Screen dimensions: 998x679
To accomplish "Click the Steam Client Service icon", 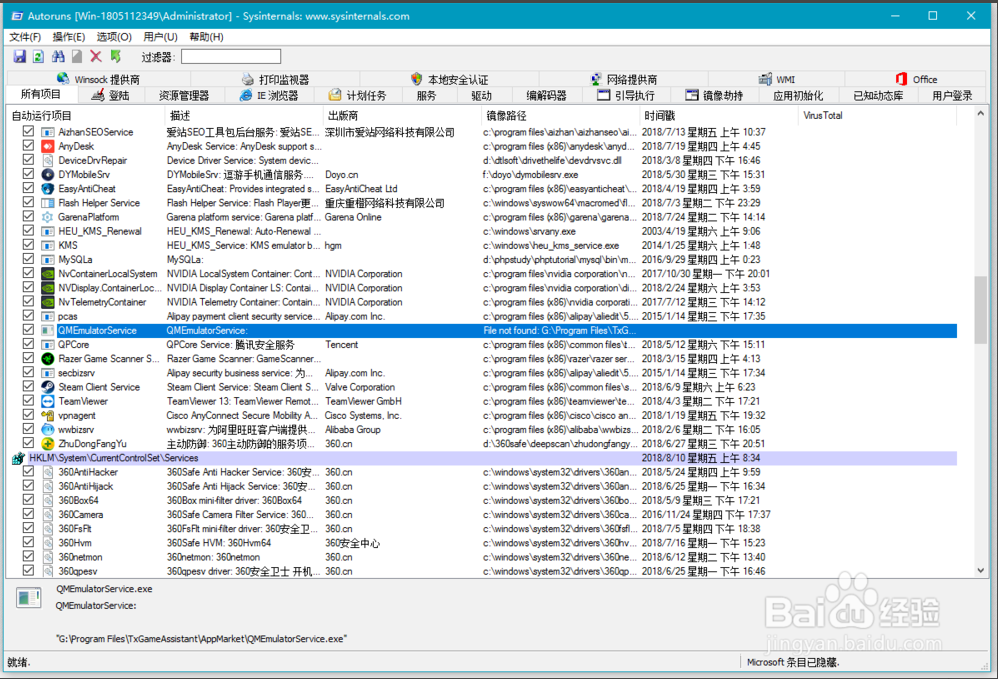I will pos(48,387).
